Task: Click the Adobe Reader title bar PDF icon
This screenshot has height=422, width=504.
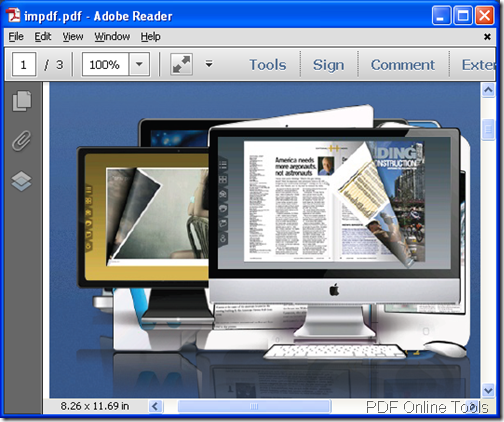Action: [13, 15]
